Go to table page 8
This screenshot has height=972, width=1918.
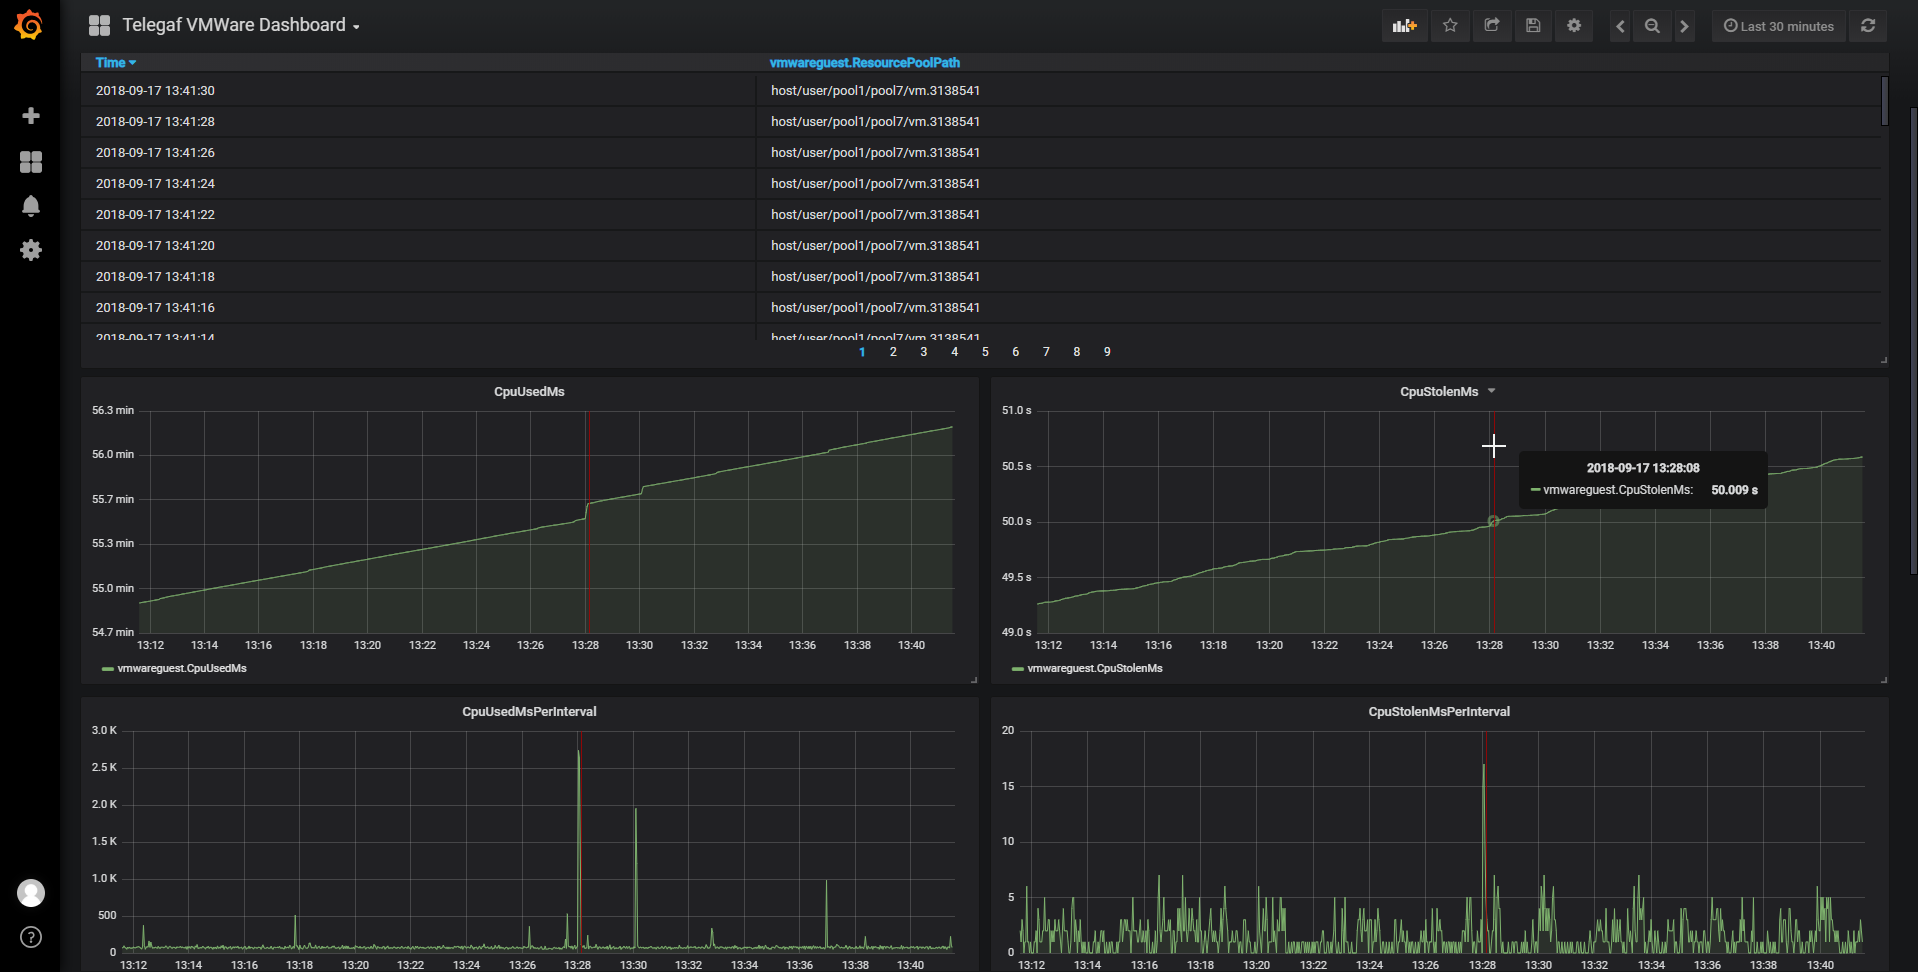click(1076, 352)
